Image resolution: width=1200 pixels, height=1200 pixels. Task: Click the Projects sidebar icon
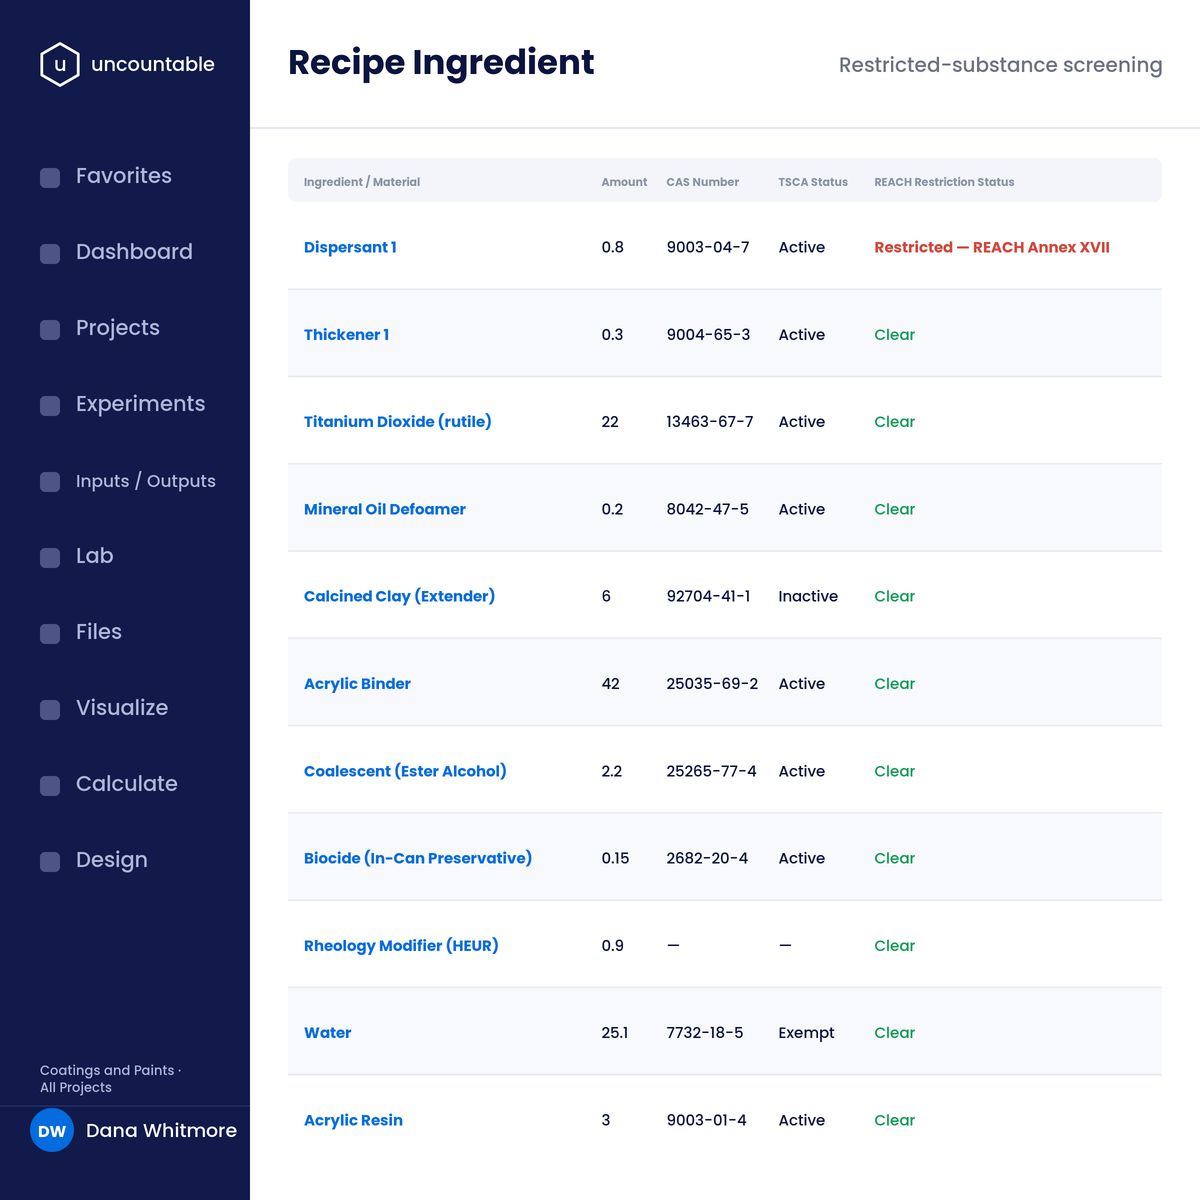[50, 330]
